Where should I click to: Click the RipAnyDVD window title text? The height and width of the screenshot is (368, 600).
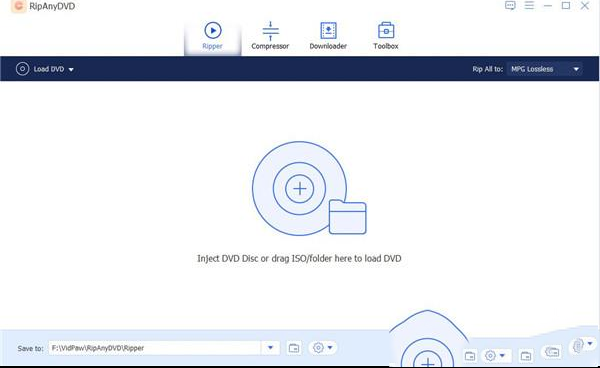click(52, 7)
